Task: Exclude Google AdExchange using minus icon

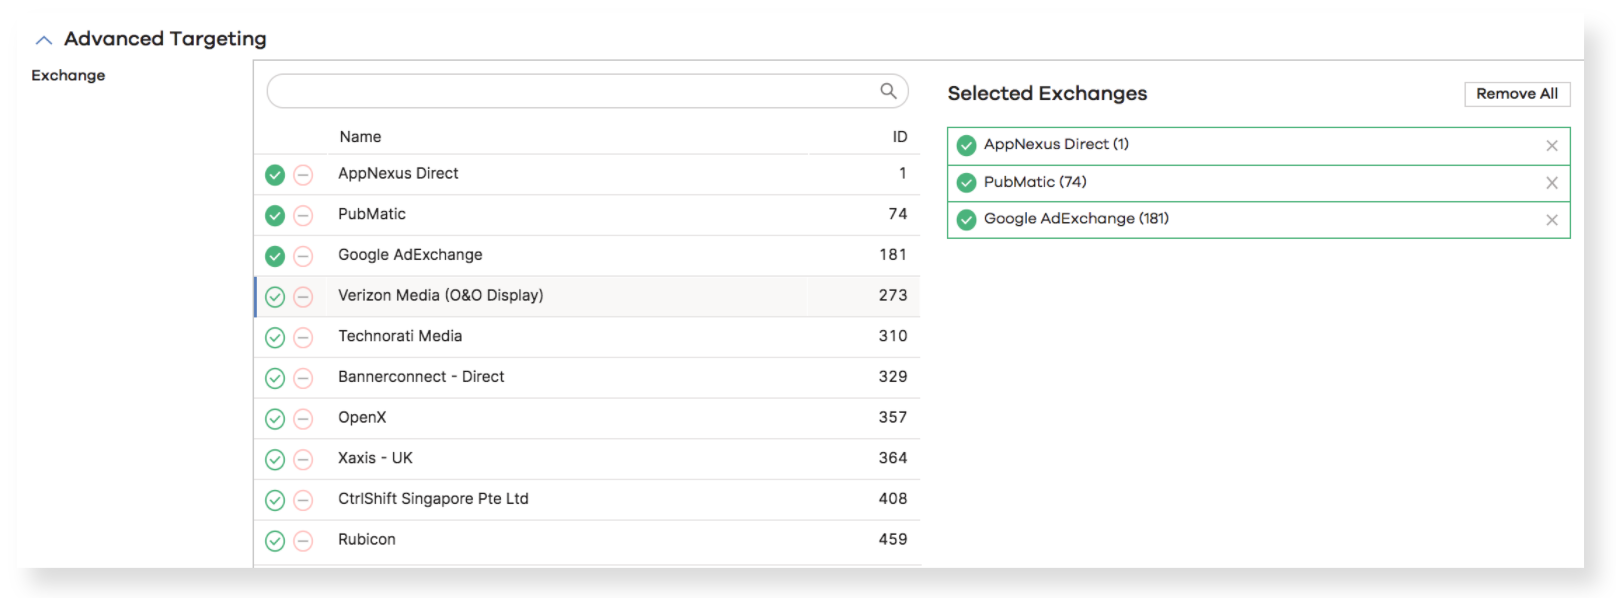Action: (x=303, y=256)
